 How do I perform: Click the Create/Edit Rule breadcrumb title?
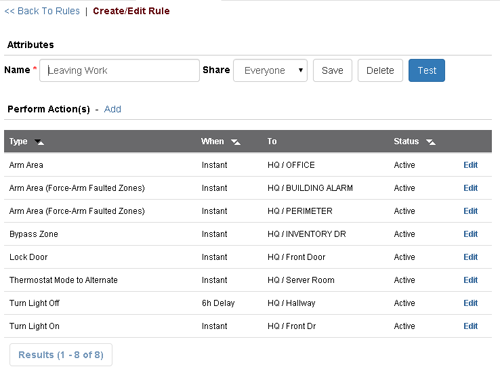point(131,11)
